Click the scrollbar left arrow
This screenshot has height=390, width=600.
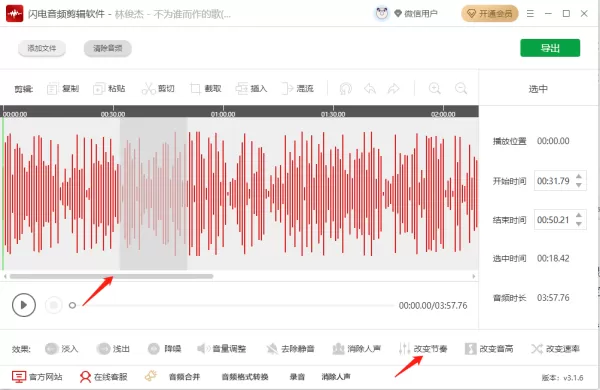point(5,276)
